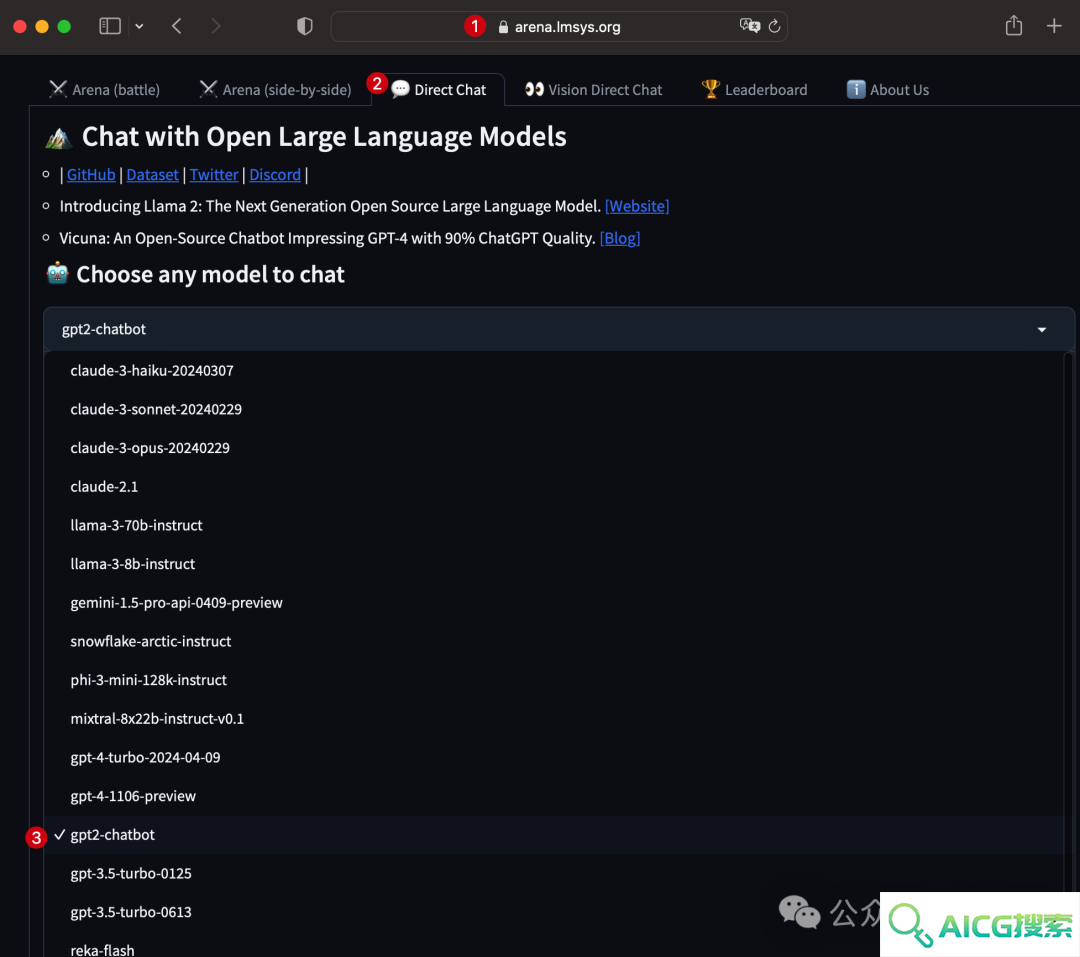Open a new tab with plus icon

pos(1054,26)
